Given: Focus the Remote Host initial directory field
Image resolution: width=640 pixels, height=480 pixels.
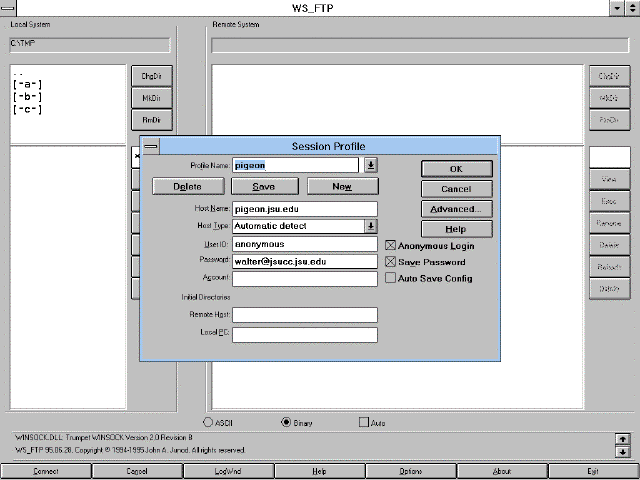Looking at the screenshot, I should coord(305,315).
